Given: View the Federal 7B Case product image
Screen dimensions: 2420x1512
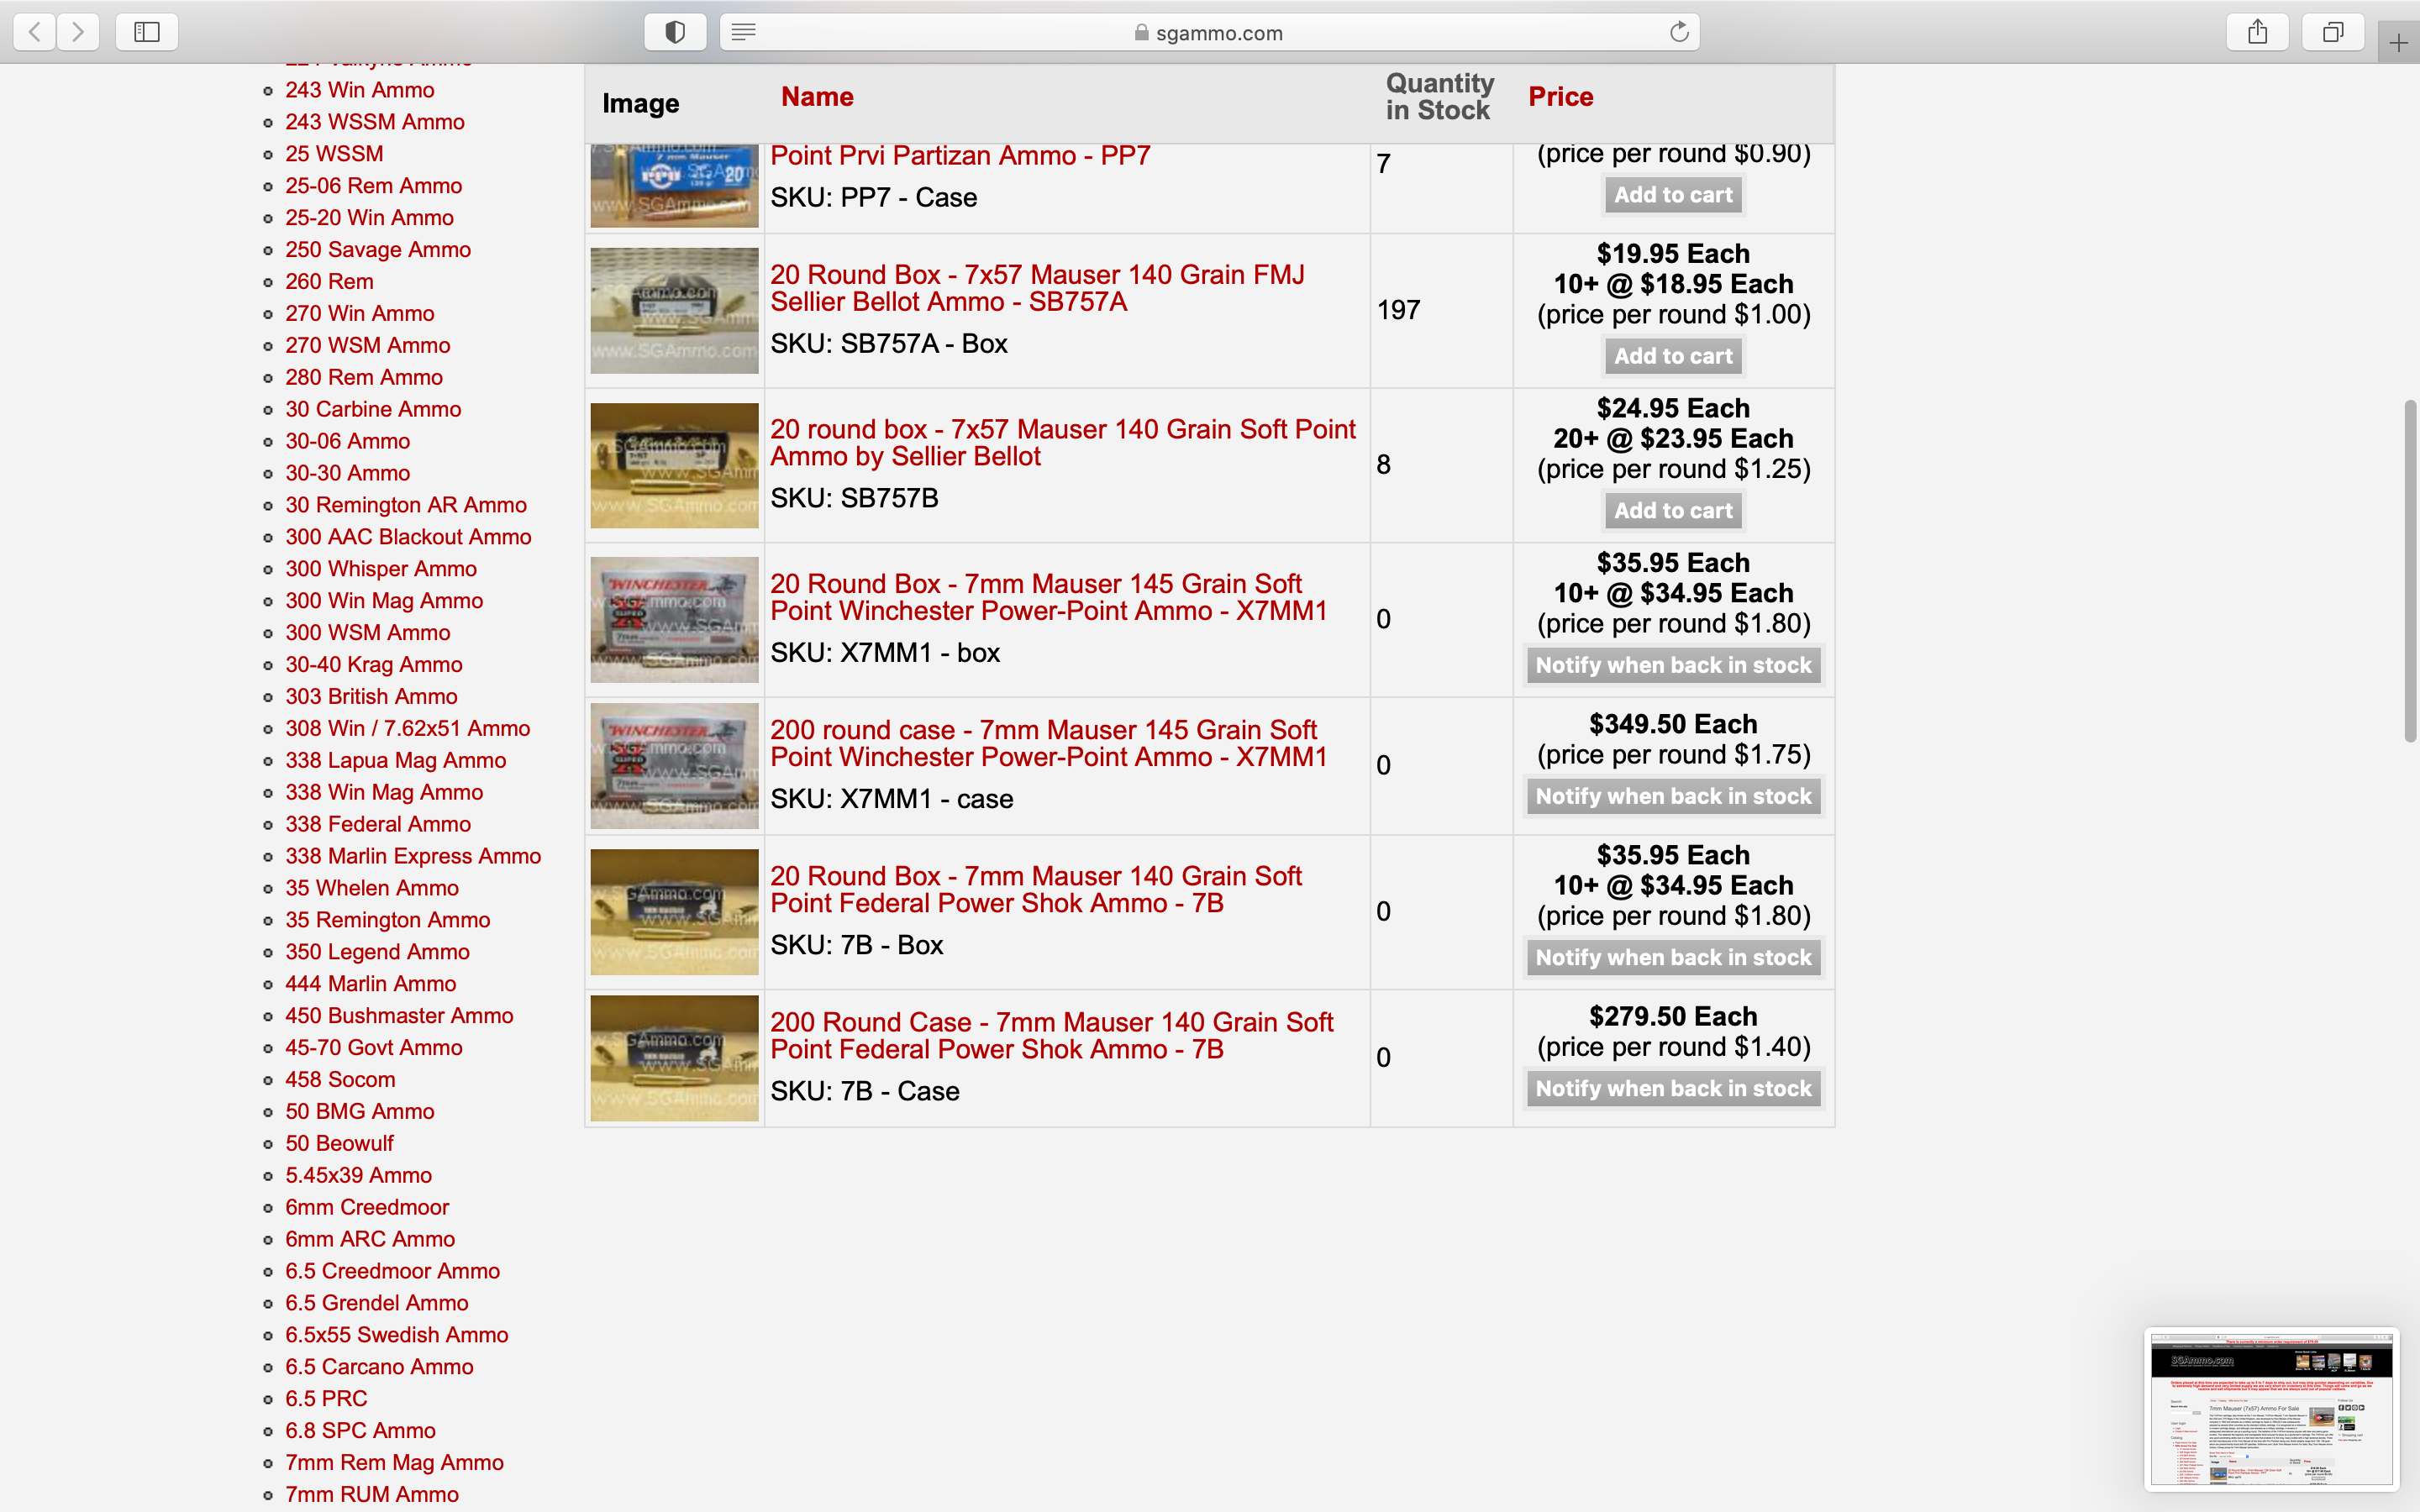Looking at the screenshot, I should tap(675, 1058).
